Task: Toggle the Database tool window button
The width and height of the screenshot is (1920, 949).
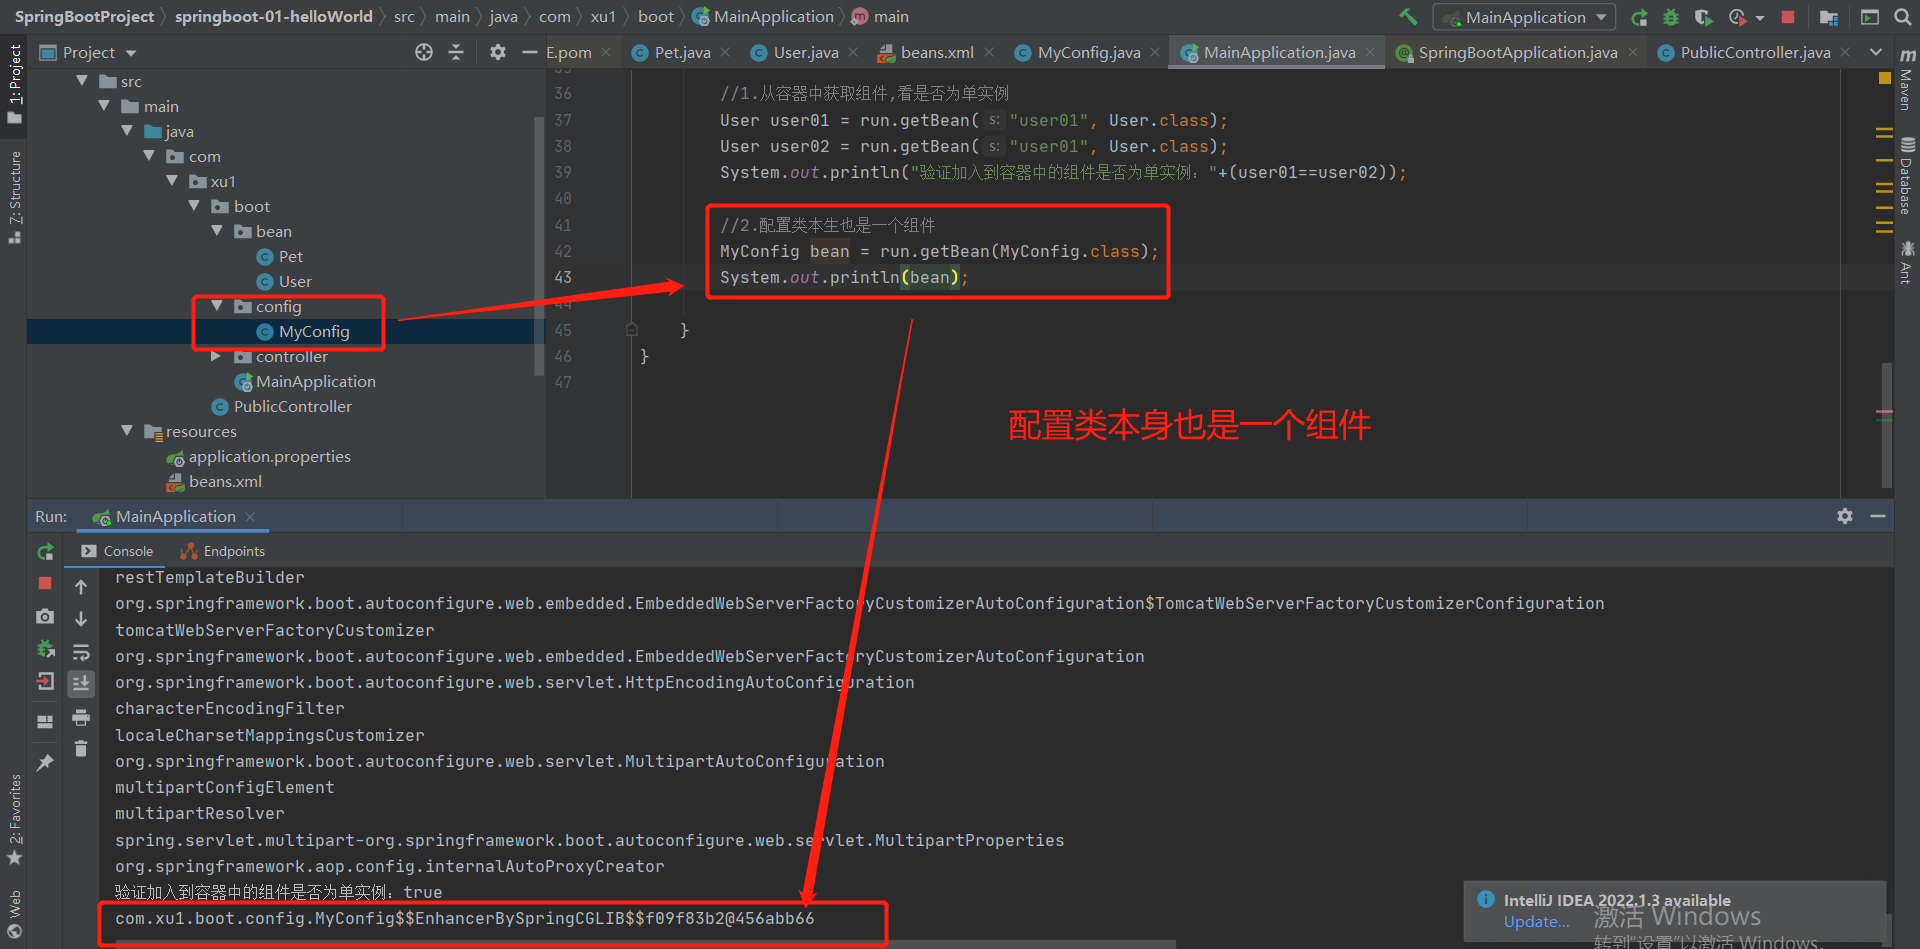Action: [1907, 176]
